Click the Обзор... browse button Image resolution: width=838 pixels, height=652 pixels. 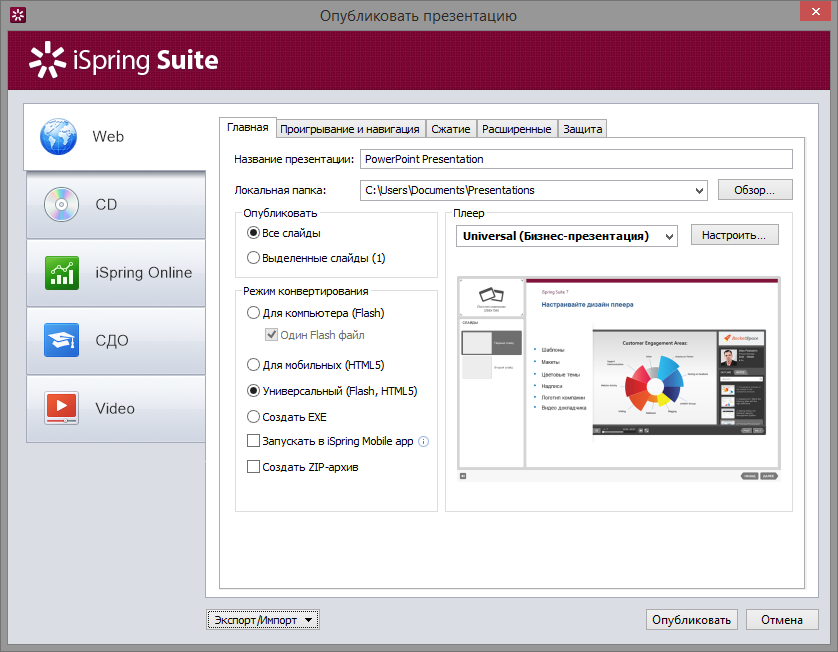tap(755, 190)
